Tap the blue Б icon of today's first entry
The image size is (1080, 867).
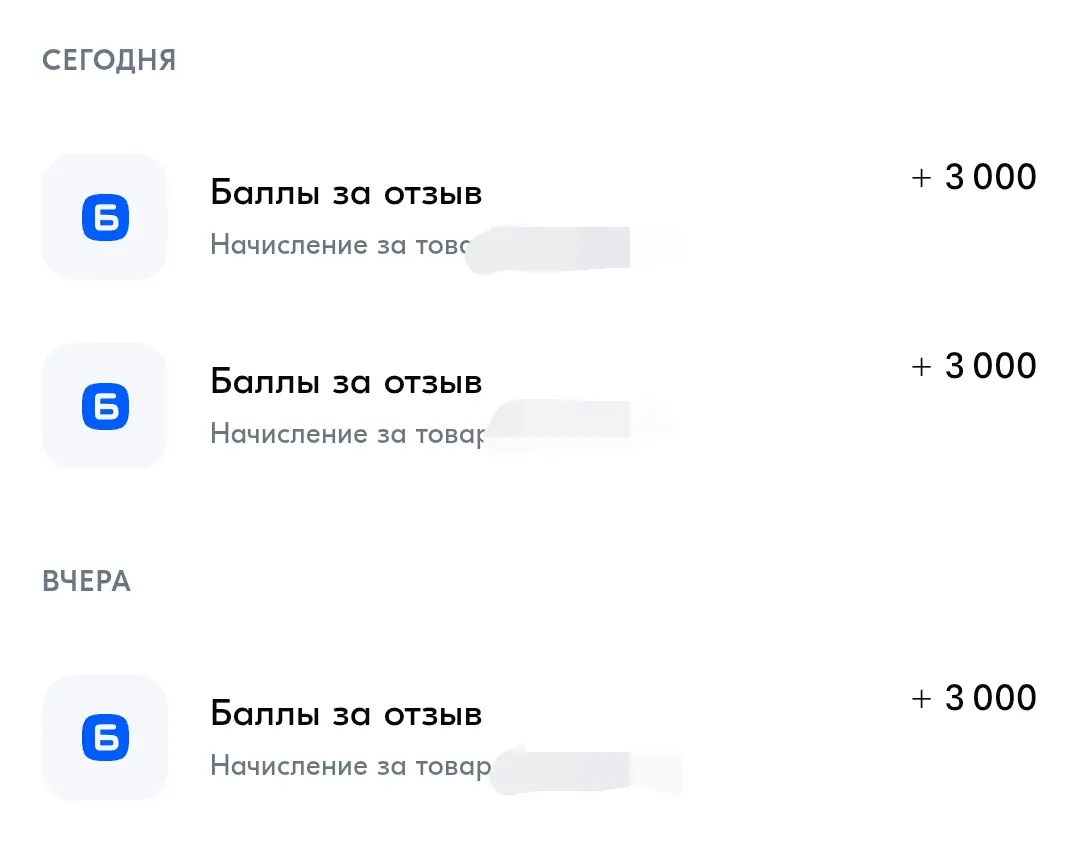pos(105,218)
